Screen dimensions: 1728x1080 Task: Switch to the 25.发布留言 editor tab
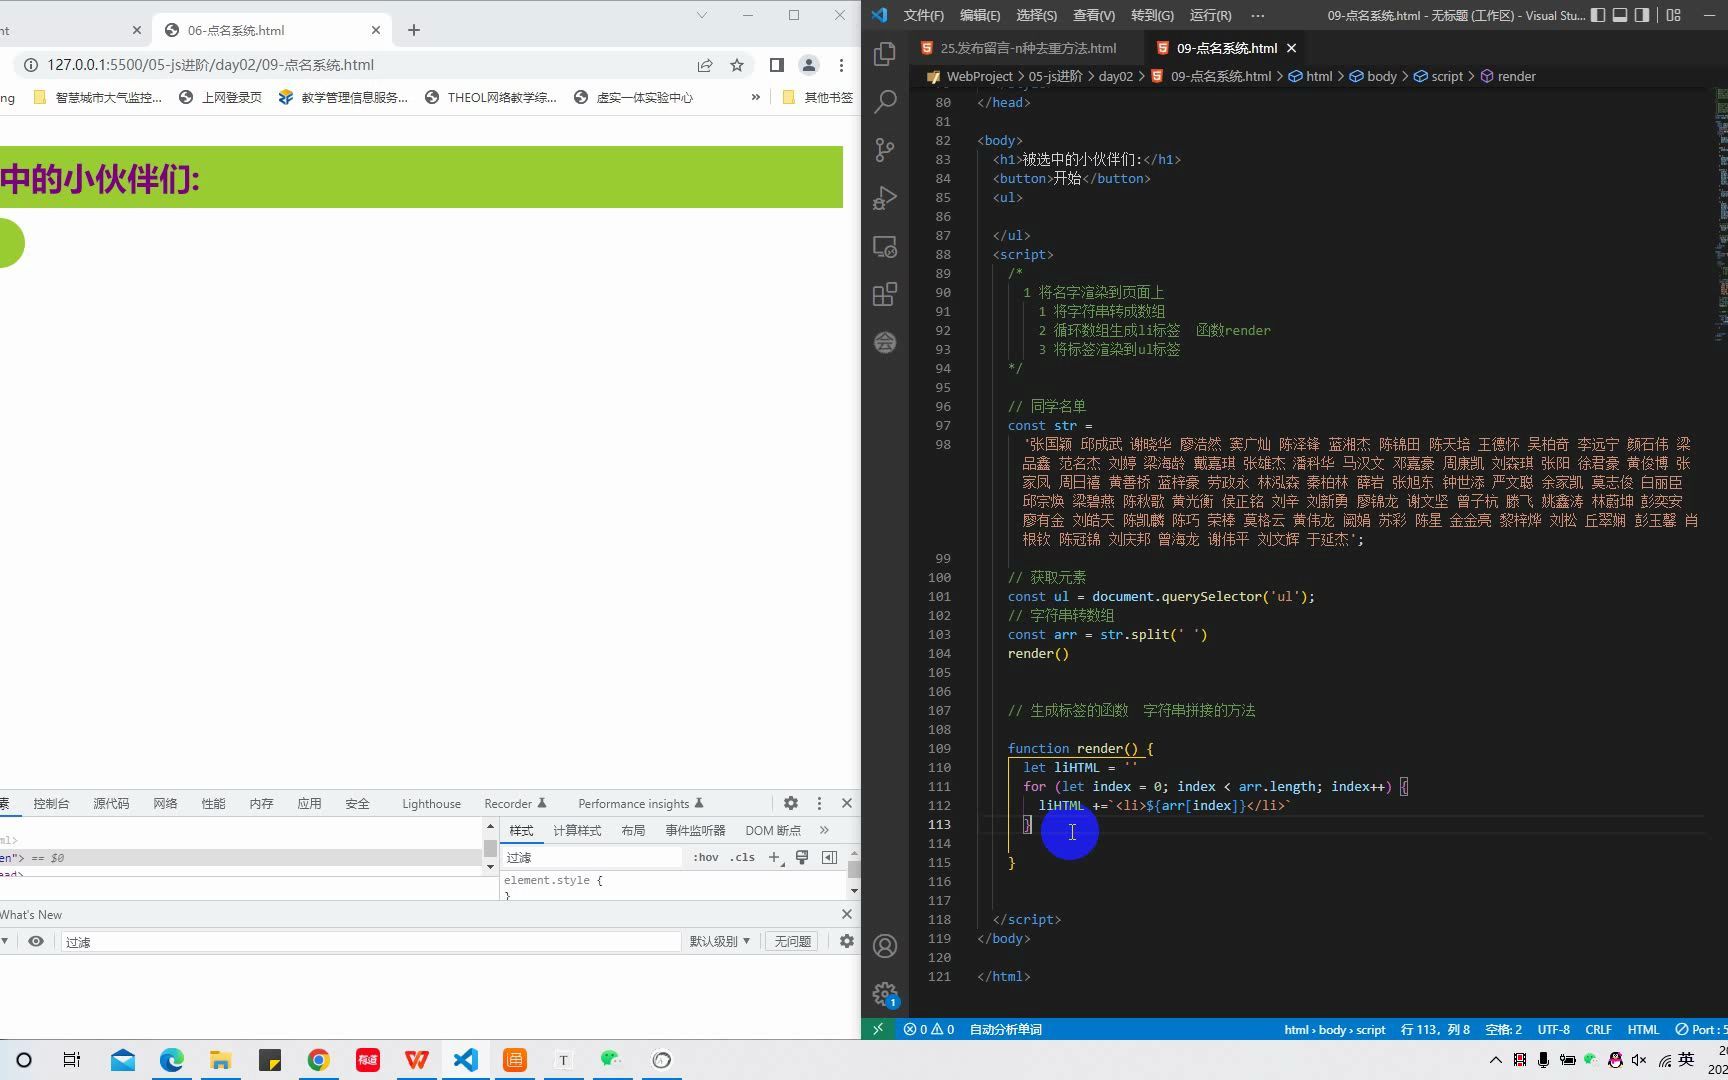click(x=1027, y=48)
